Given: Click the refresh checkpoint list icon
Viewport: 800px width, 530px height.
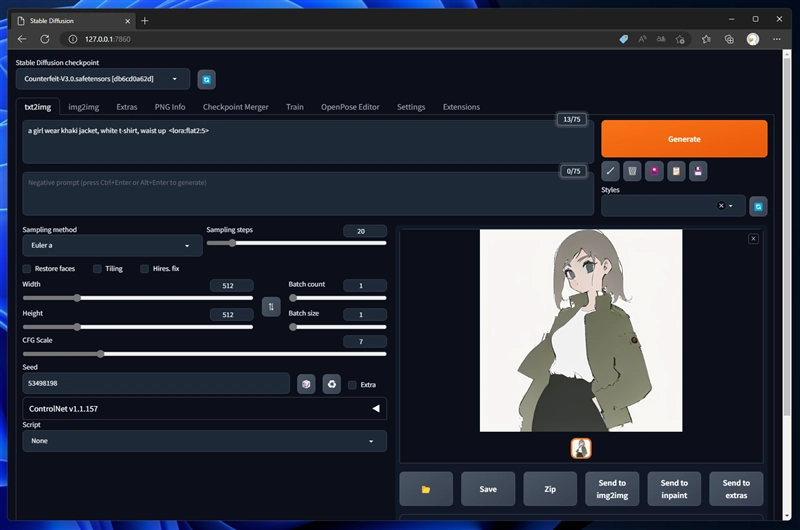Looking at the screenshot, I should [x=206, y=79].
